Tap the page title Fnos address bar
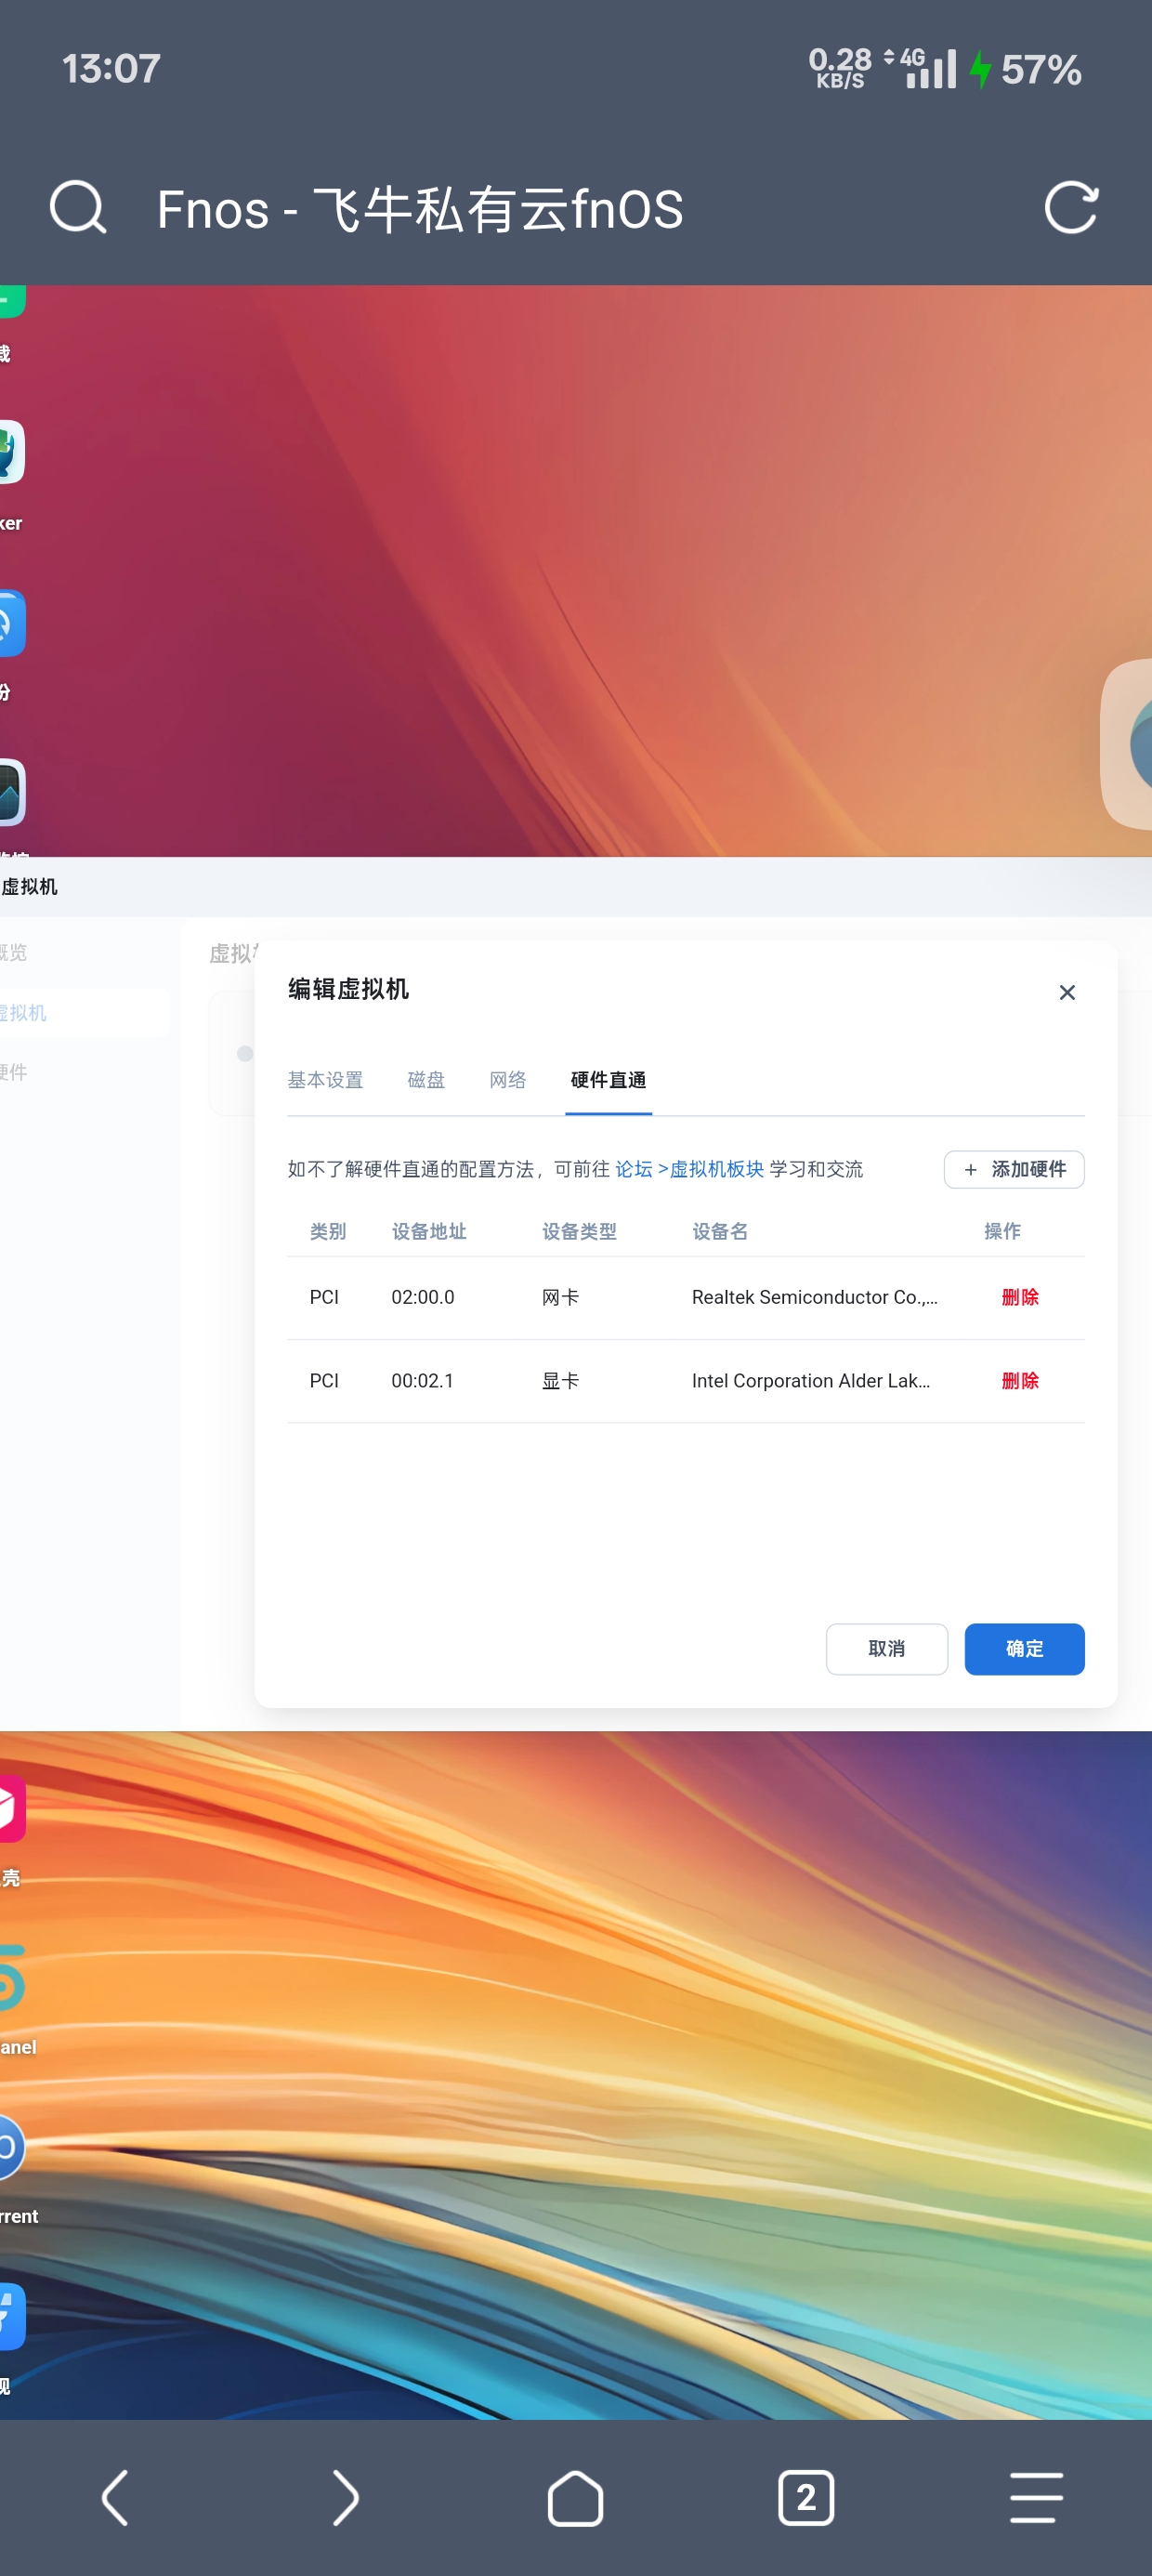1152x2576 pixels. tap(420, 209)
